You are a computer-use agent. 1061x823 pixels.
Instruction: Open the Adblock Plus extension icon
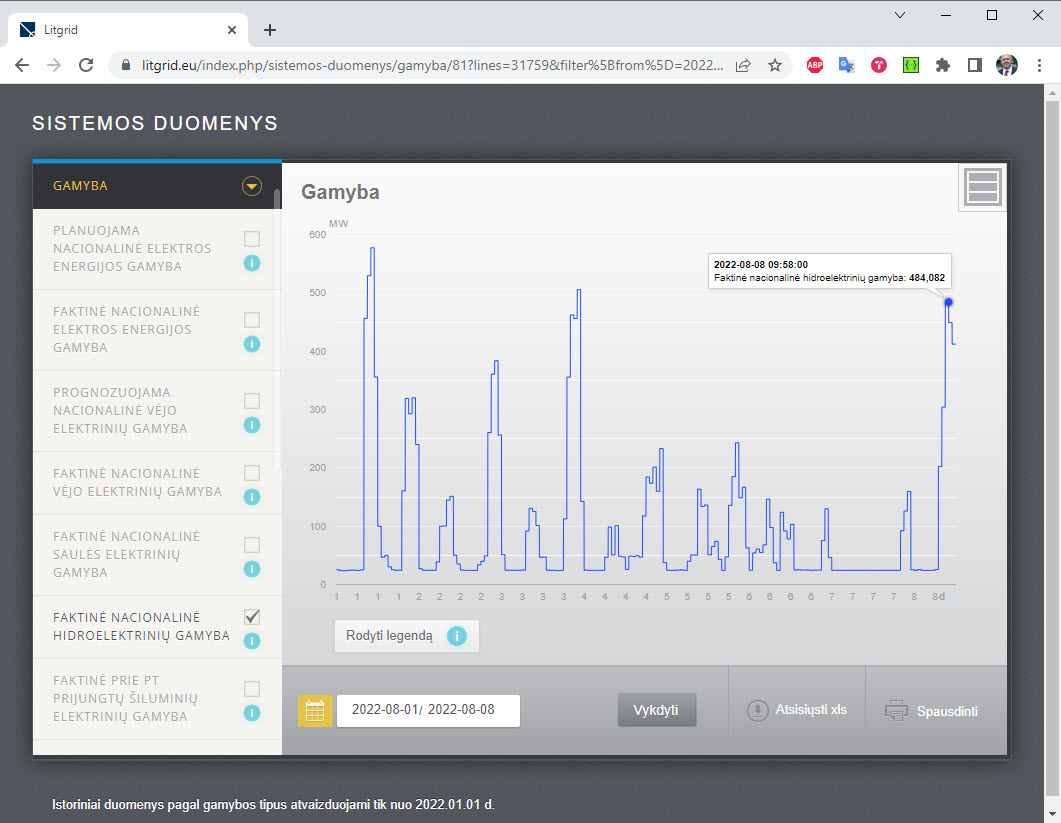tap(815, 65)
